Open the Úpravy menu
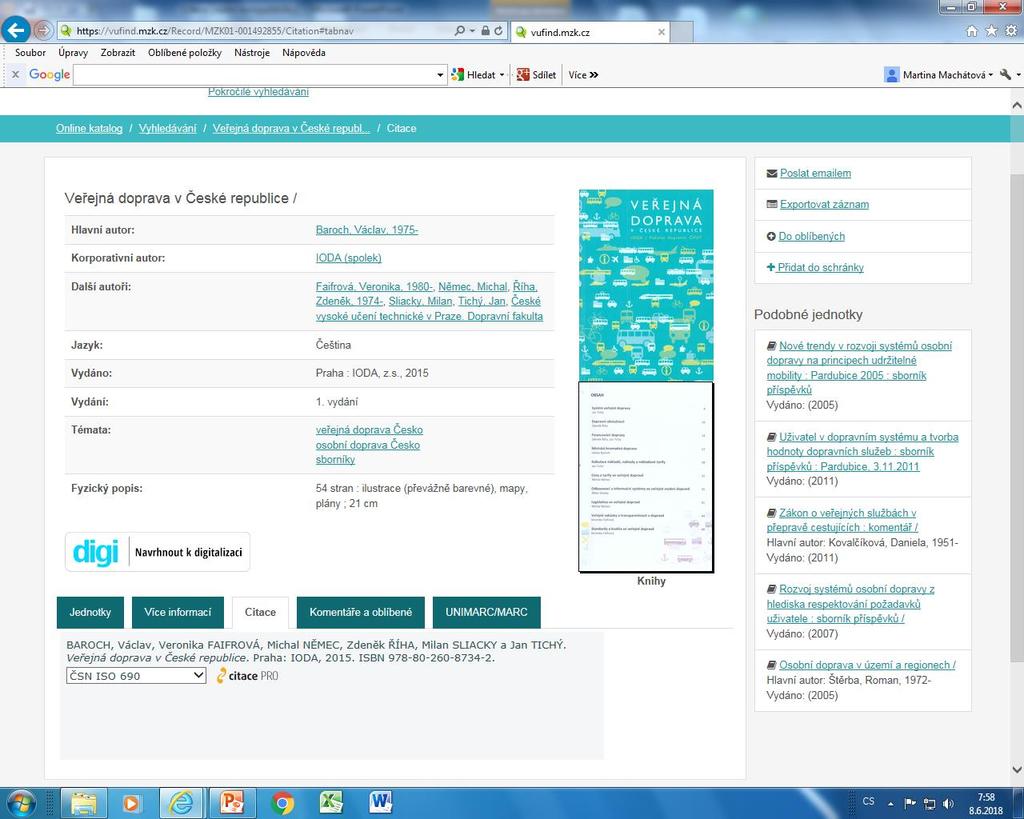 pyautogui.click(x=72, y=52)
